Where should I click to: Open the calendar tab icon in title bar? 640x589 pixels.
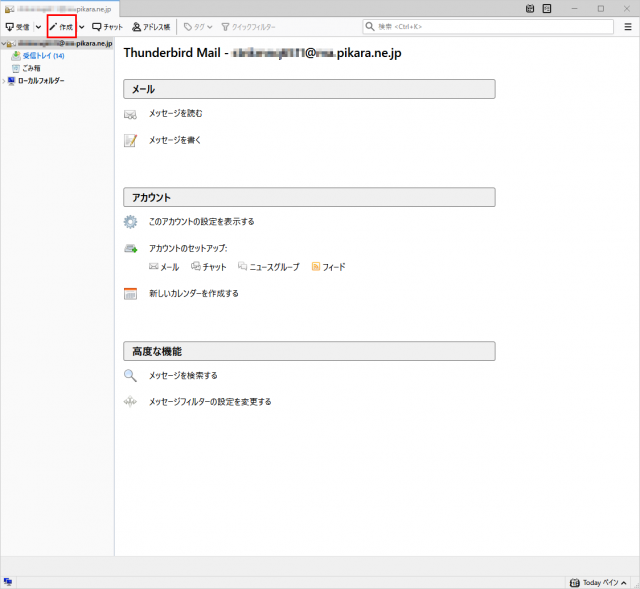[529, 8]
